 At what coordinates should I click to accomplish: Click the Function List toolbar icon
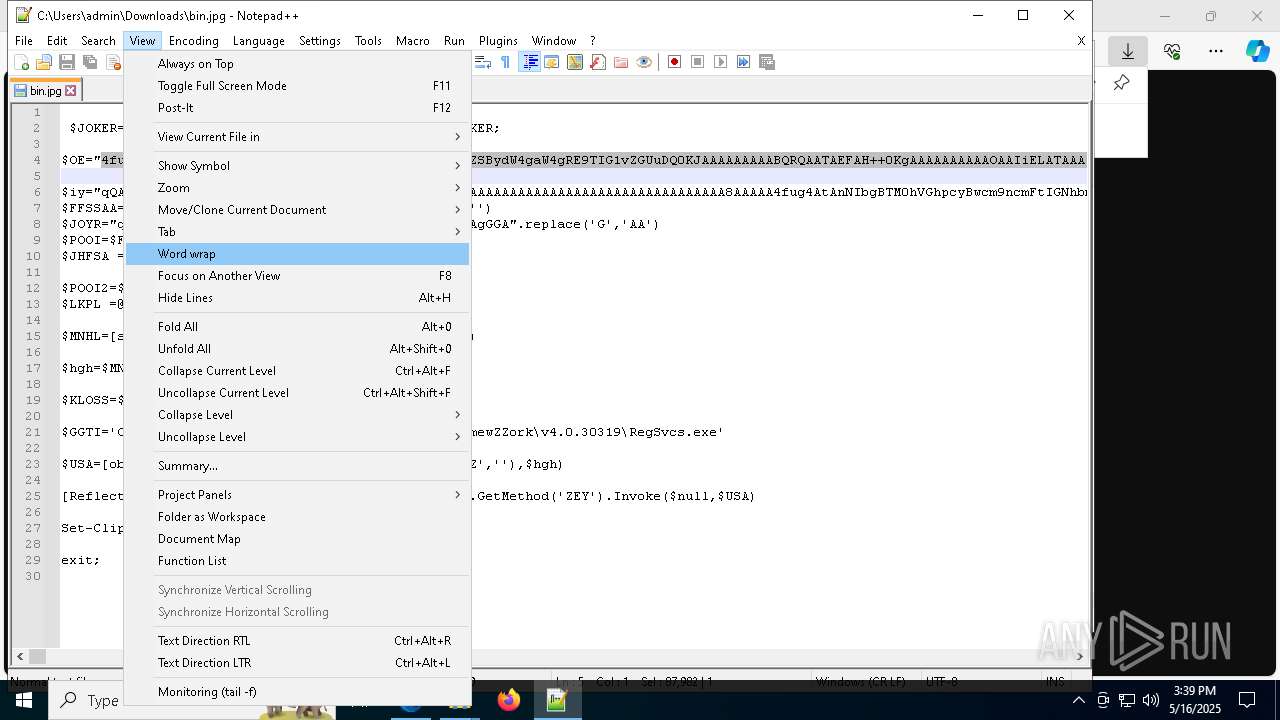pos(597,62)
